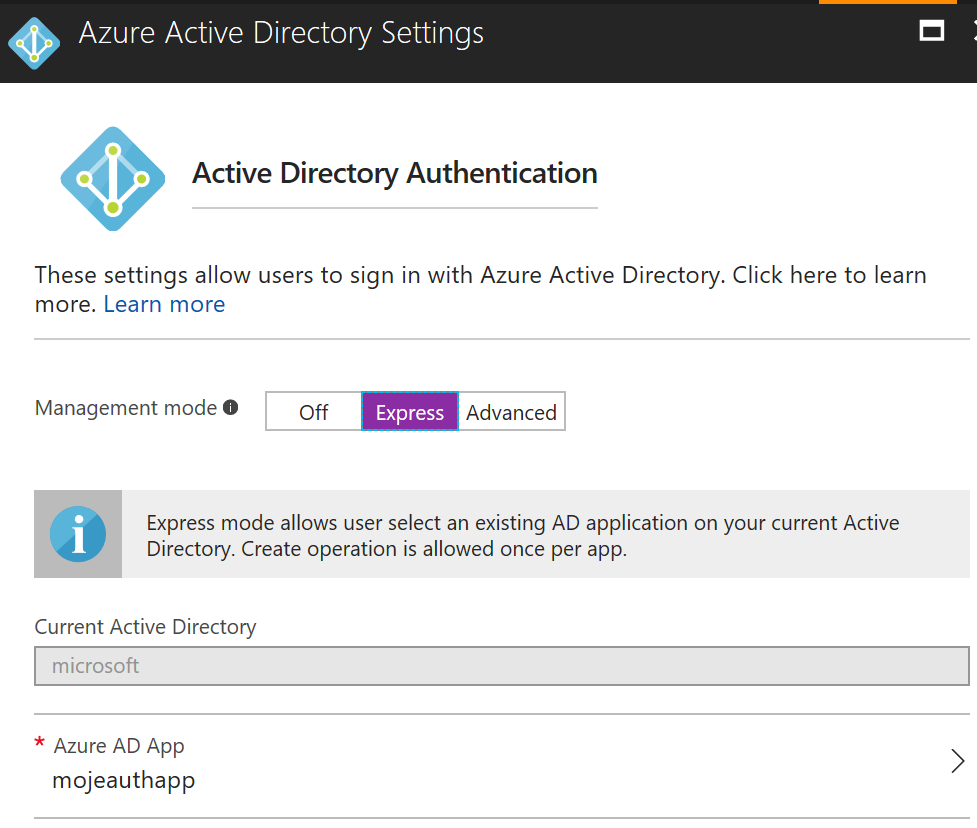
Task: Expand the Azure AD App chevron arrow
Action: 958,761
